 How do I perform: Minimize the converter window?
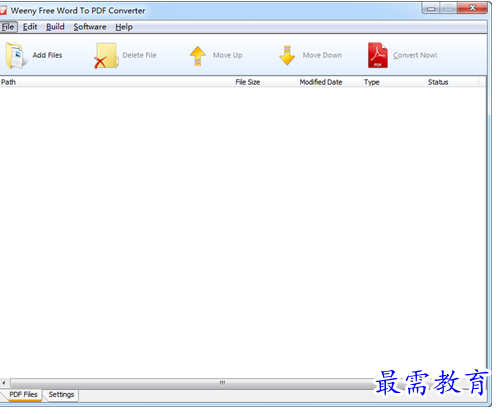pyautogui.click(x=431, y=8)
